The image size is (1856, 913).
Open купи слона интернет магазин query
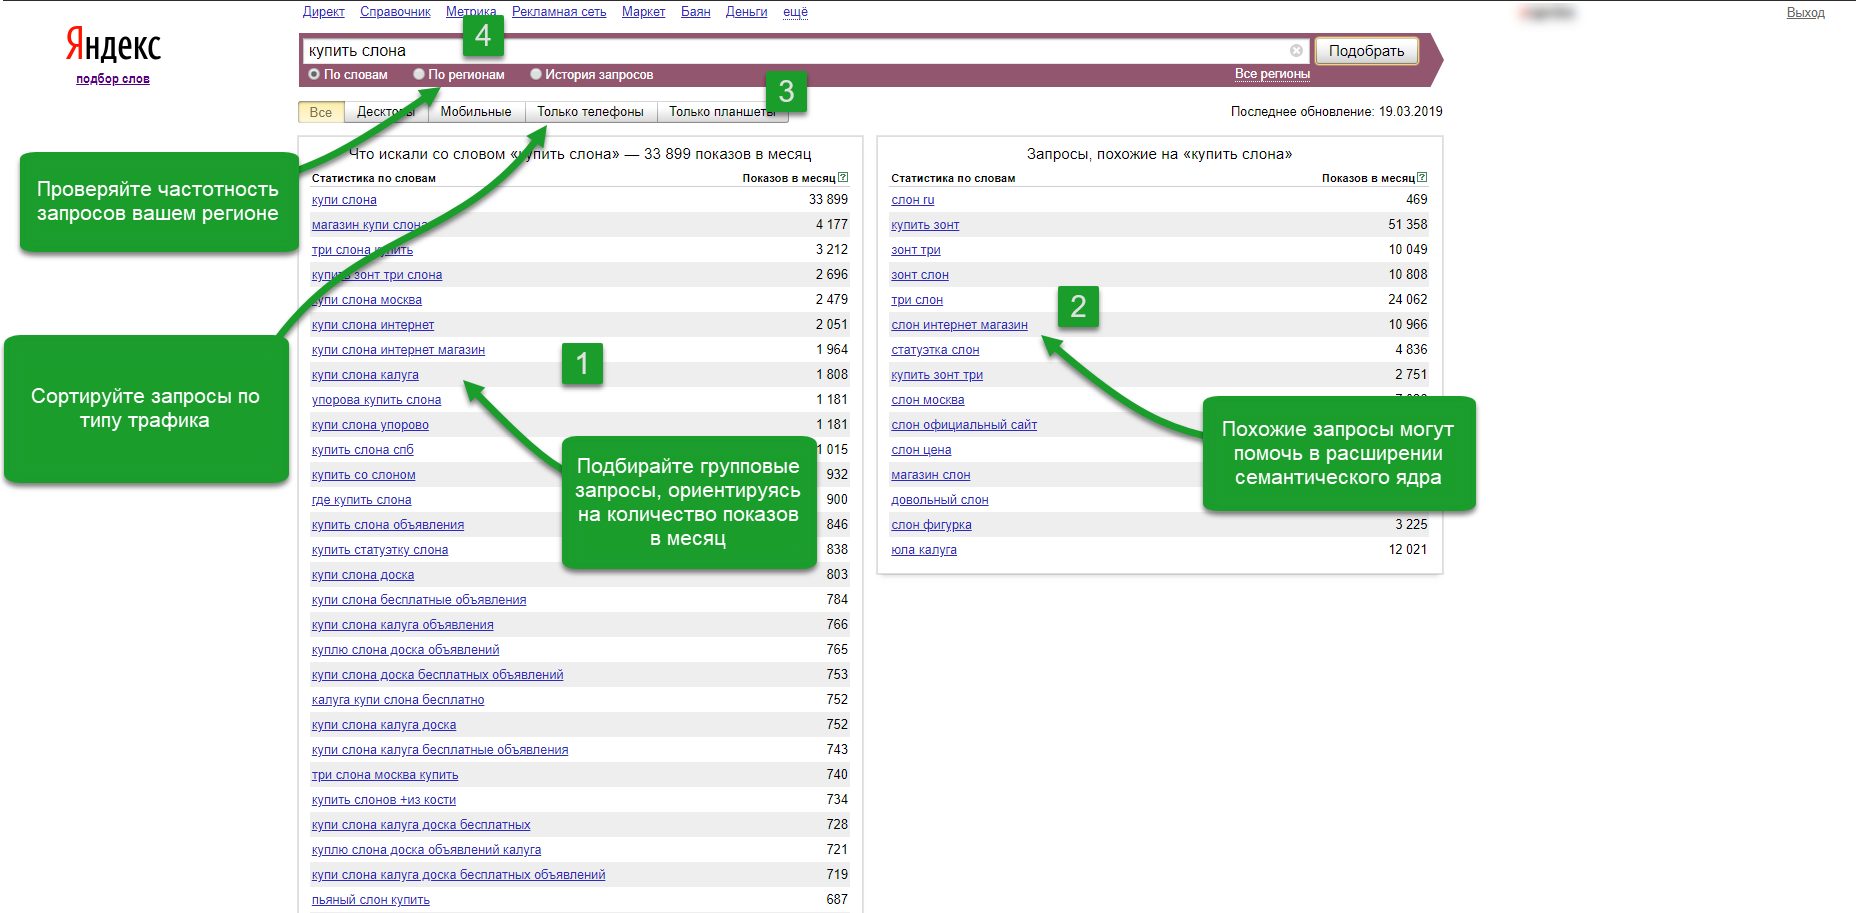click(398, 350)
